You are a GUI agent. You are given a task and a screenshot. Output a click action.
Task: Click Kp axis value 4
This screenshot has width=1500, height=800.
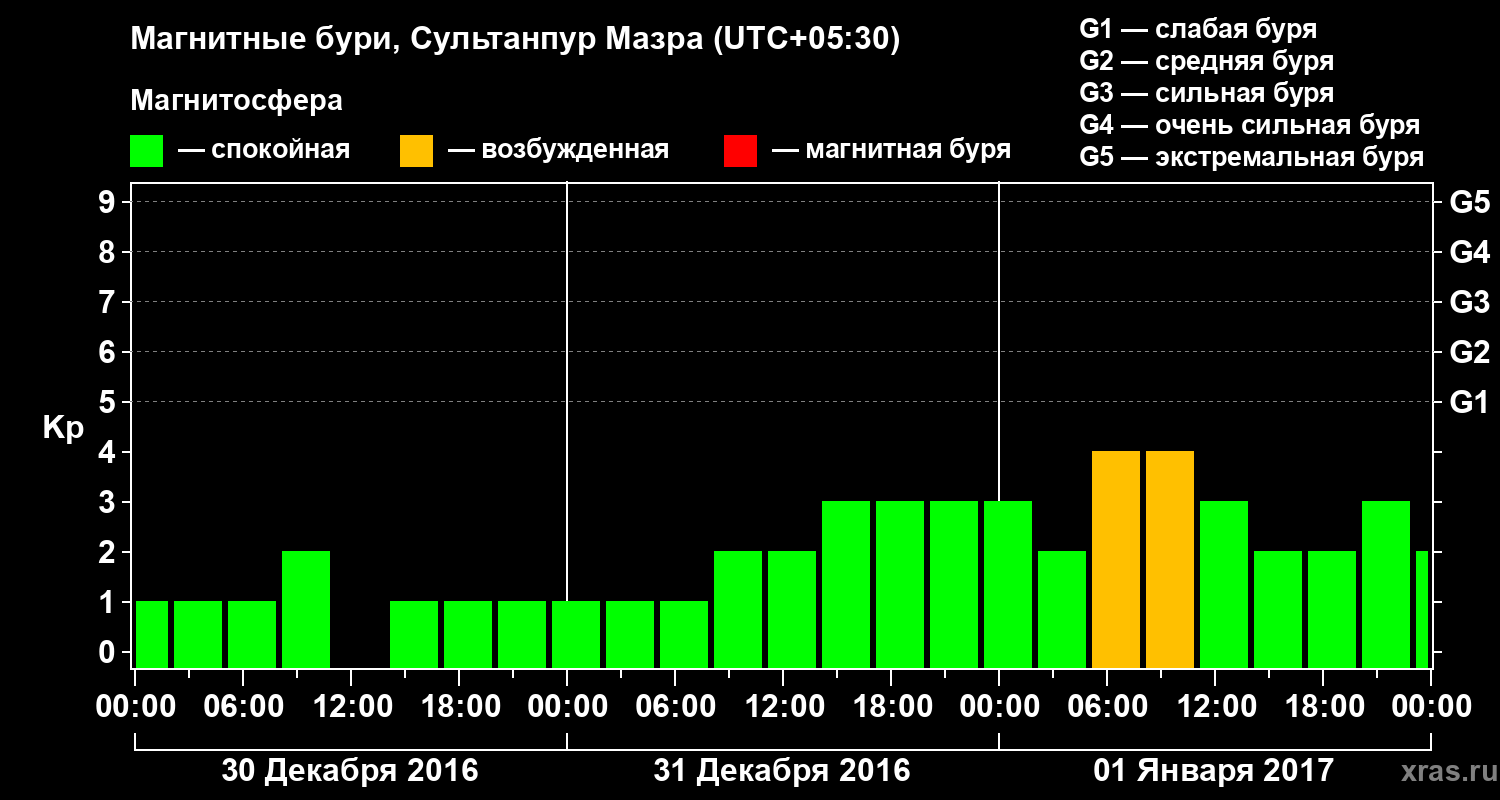pos(109,452)
